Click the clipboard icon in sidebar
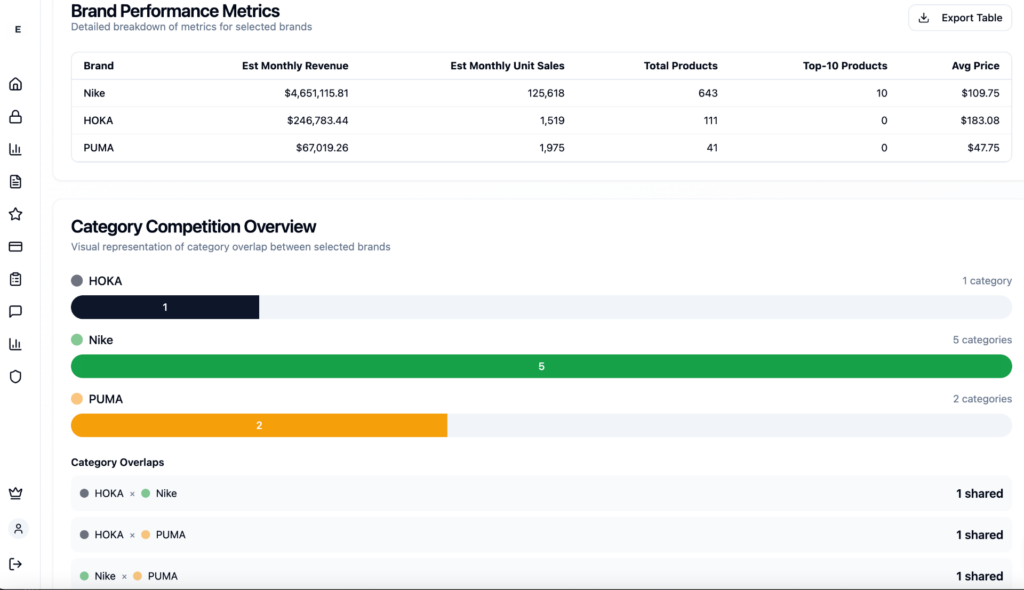This screenshot has height=590, width=1024. coord(15,279)
